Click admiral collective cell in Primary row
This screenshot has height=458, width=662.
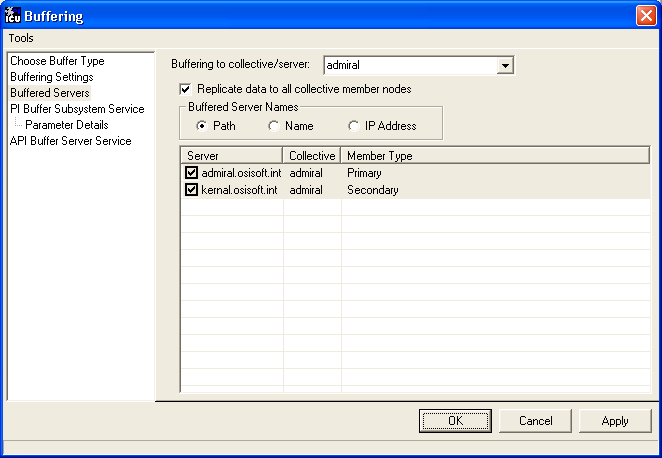coord(306,173)
